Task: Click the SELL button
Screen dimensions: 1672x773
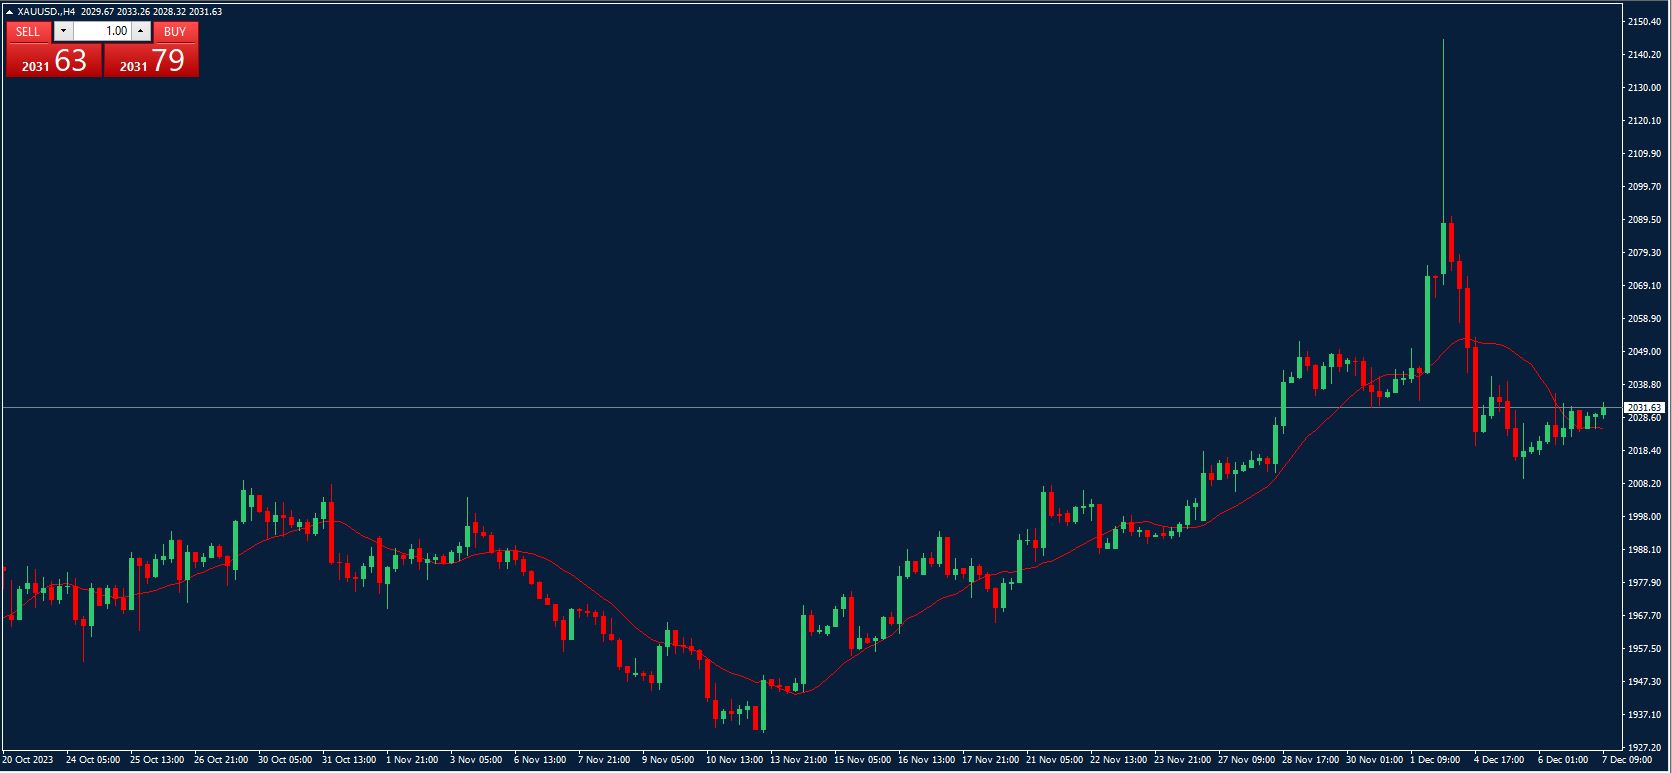Action: (28, 32)
